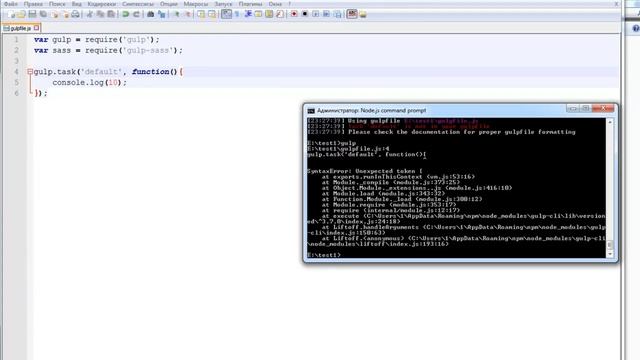Toggle the Document Map icon

point(269,14)
